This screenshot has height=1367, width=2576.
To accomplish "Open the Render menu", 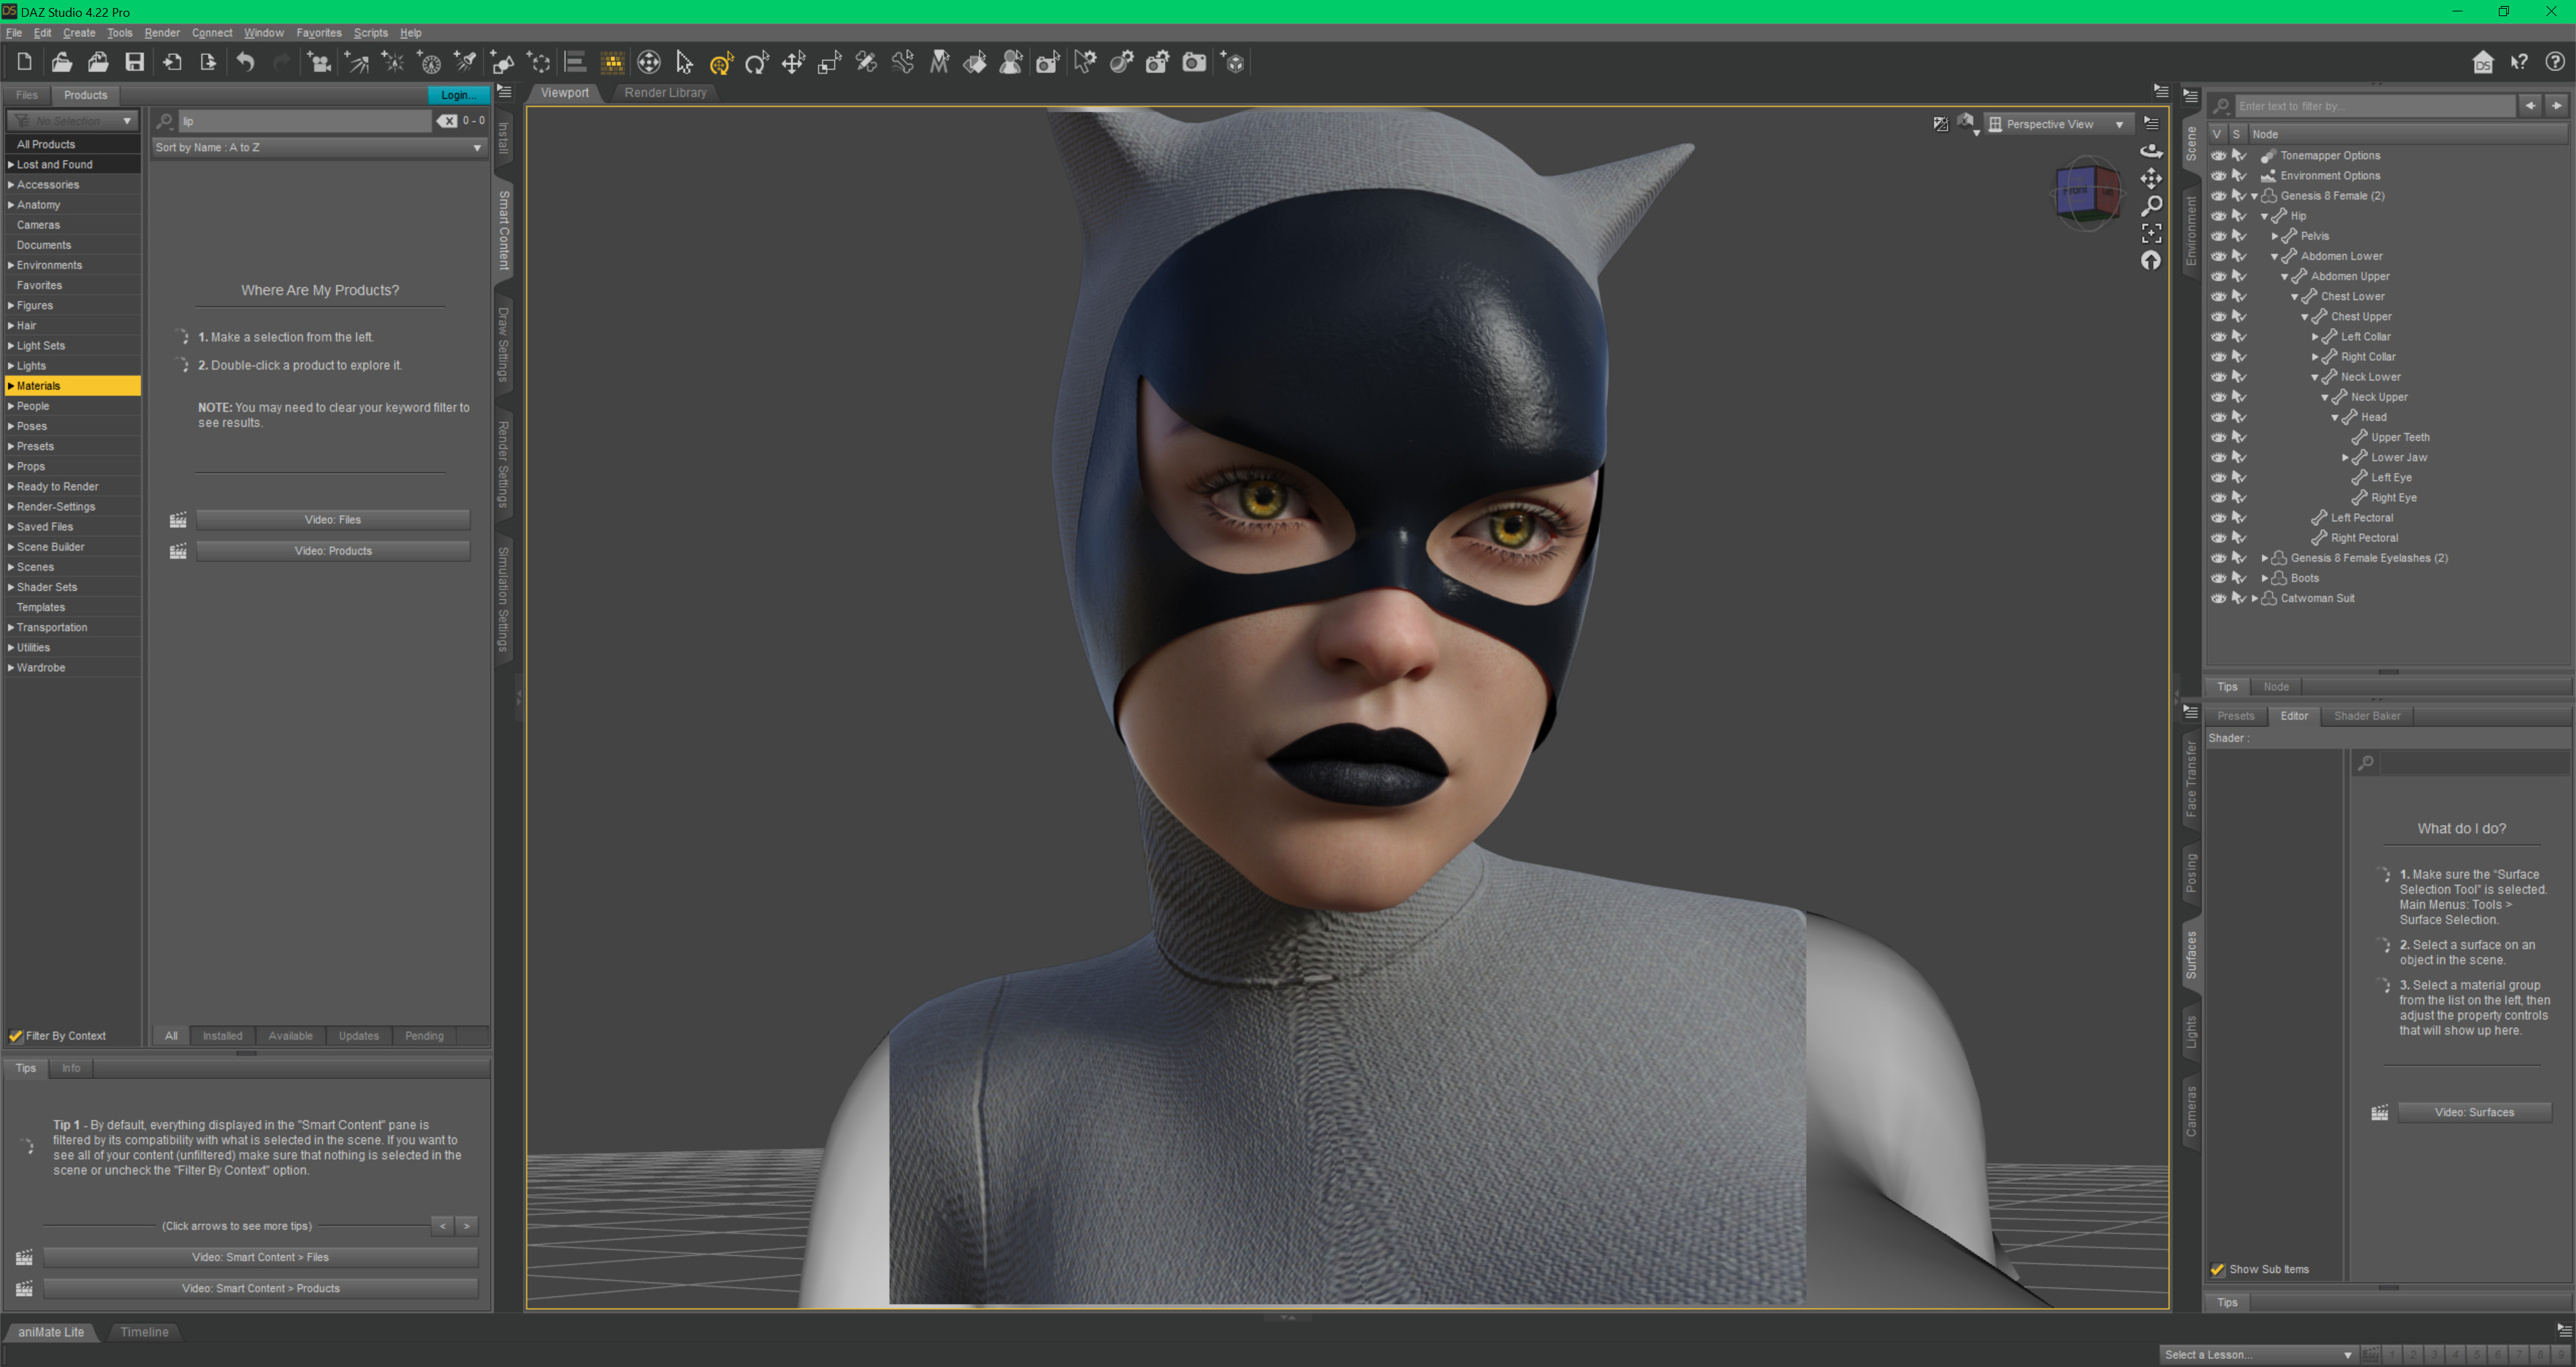I will [x=162, y=32].
